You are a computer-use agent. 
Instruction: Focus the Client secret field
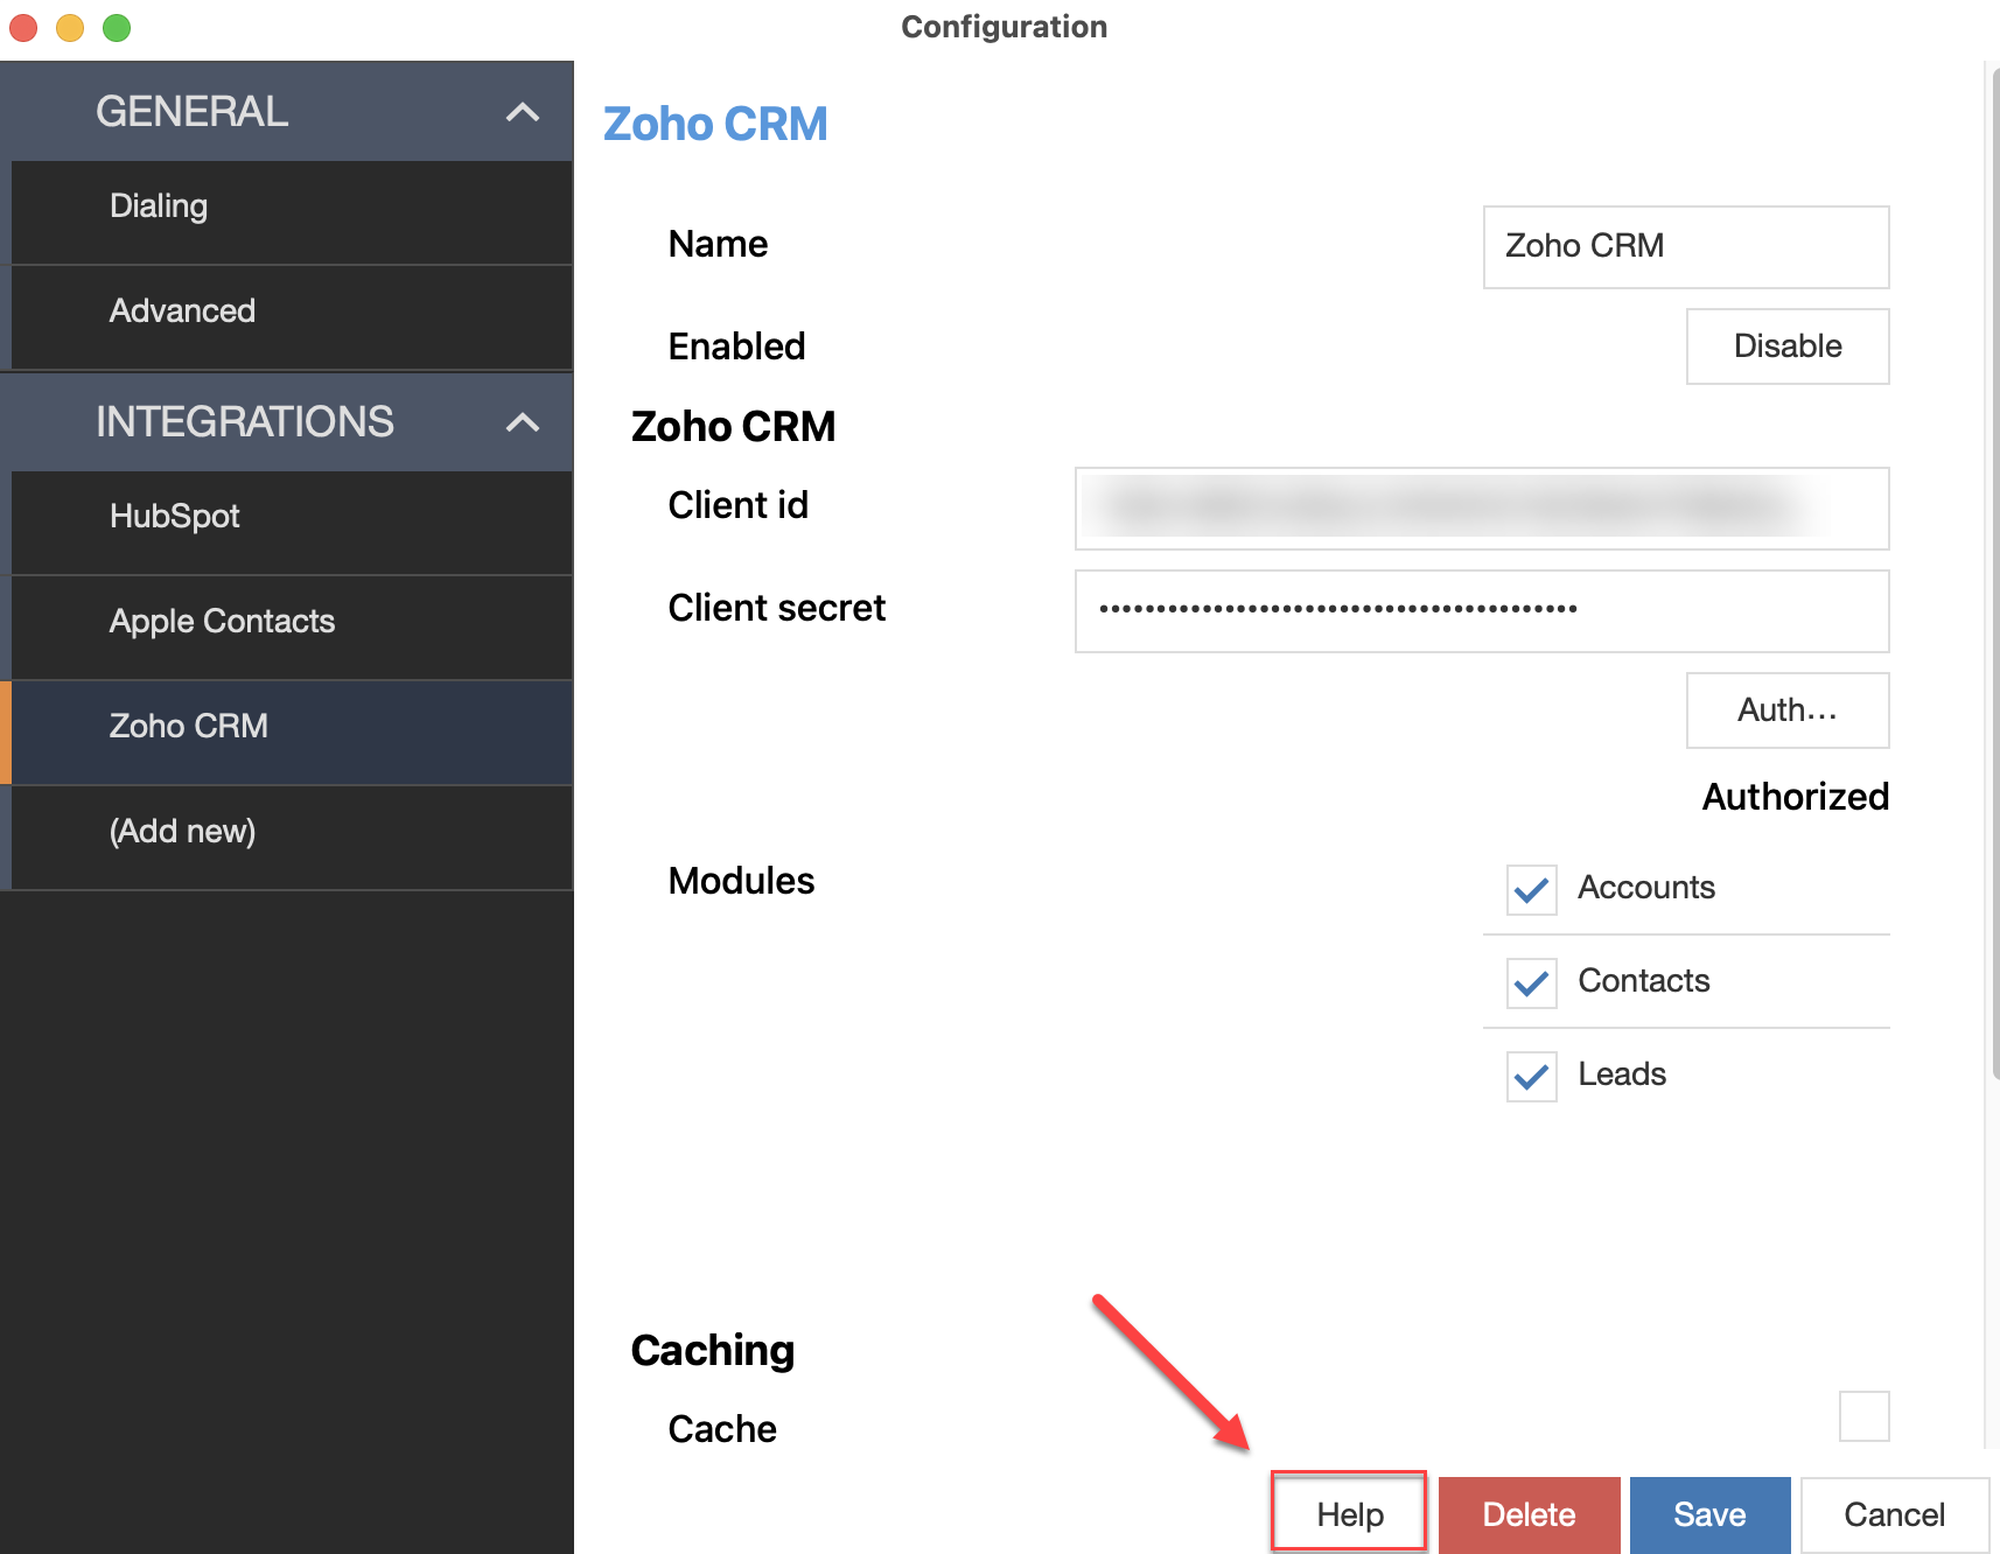tap(1481, 611)
